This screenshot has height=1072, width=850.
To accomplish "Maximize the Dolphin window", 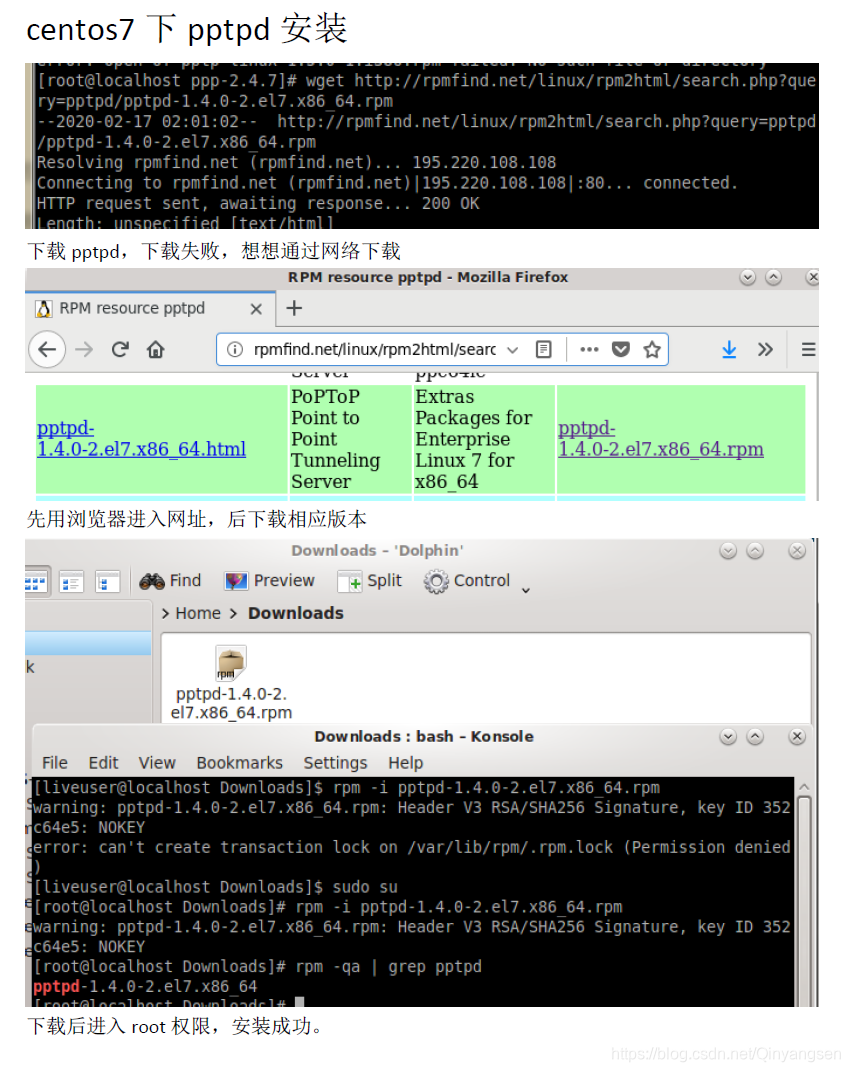I will 755,550.
